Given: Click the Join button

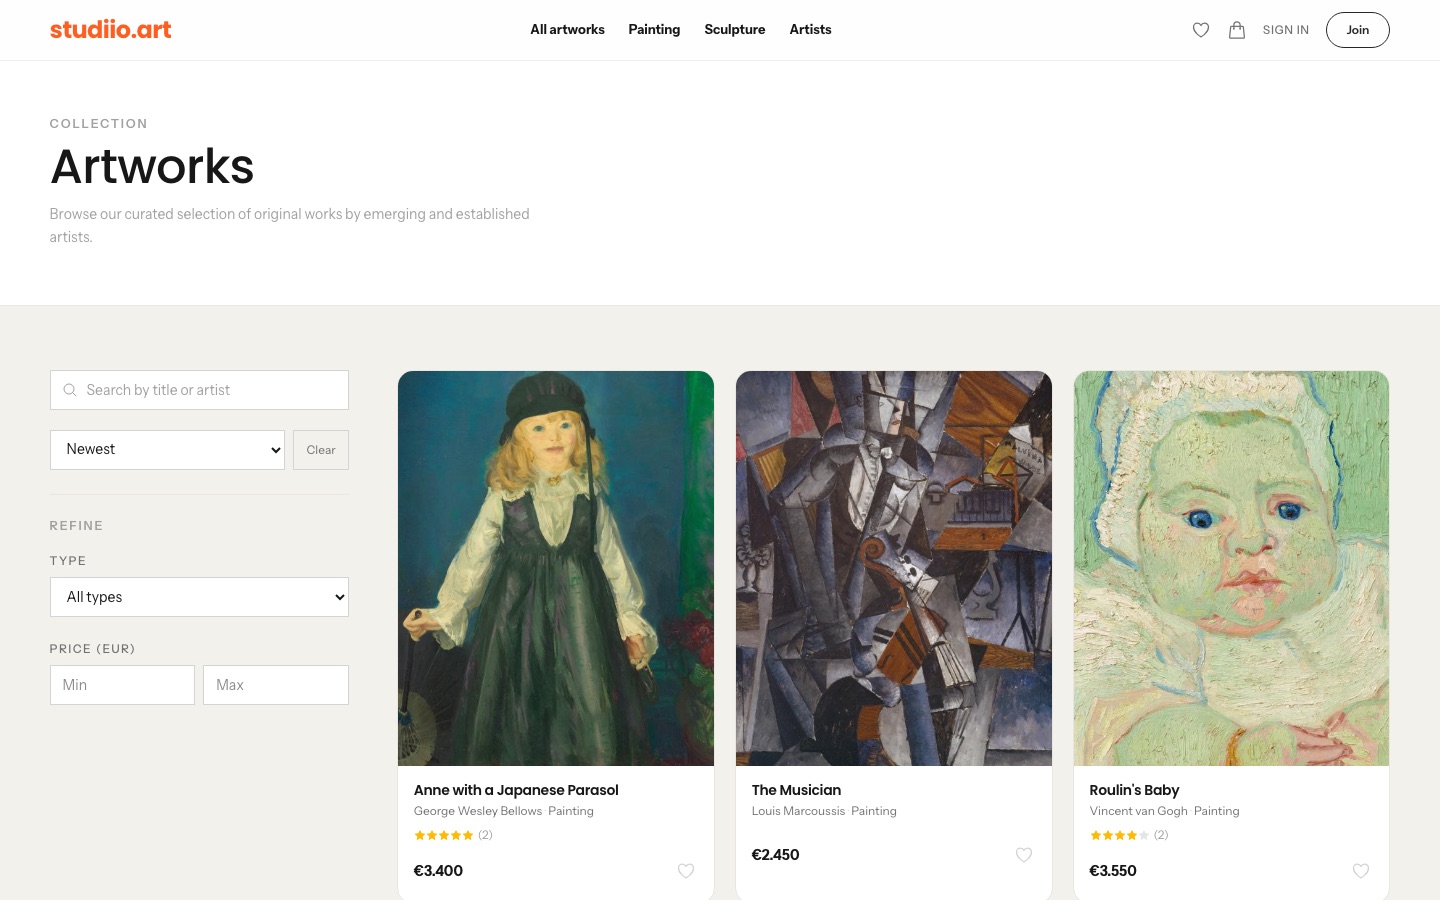Looking at the screenshot, I should (x=1357, y=30).
